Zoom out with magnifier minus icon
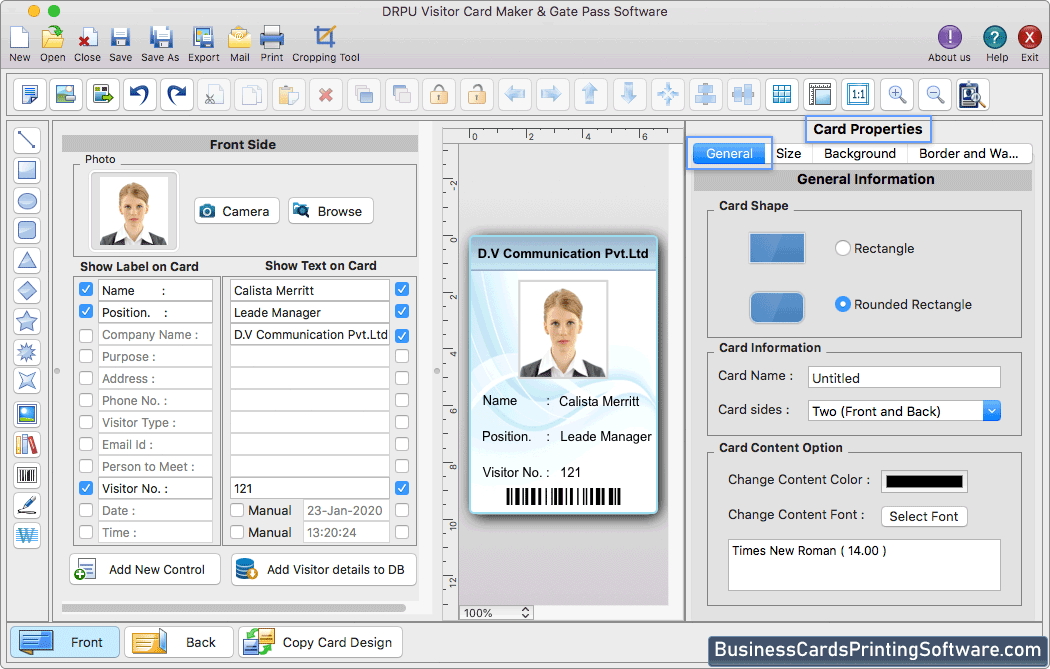 coord(935,94)
